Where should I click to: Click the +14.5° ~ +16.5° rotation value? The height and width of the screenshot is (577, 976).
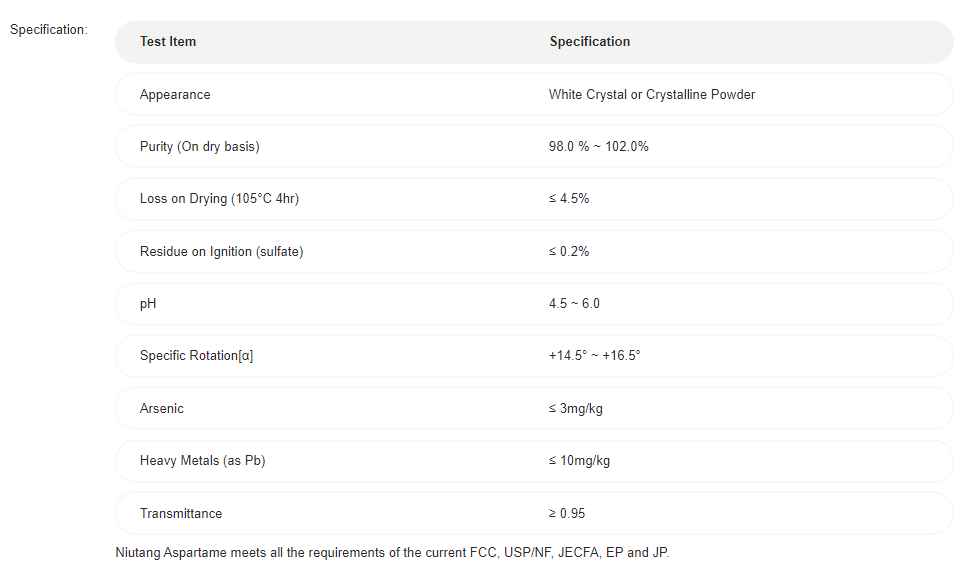pos(594,356)
